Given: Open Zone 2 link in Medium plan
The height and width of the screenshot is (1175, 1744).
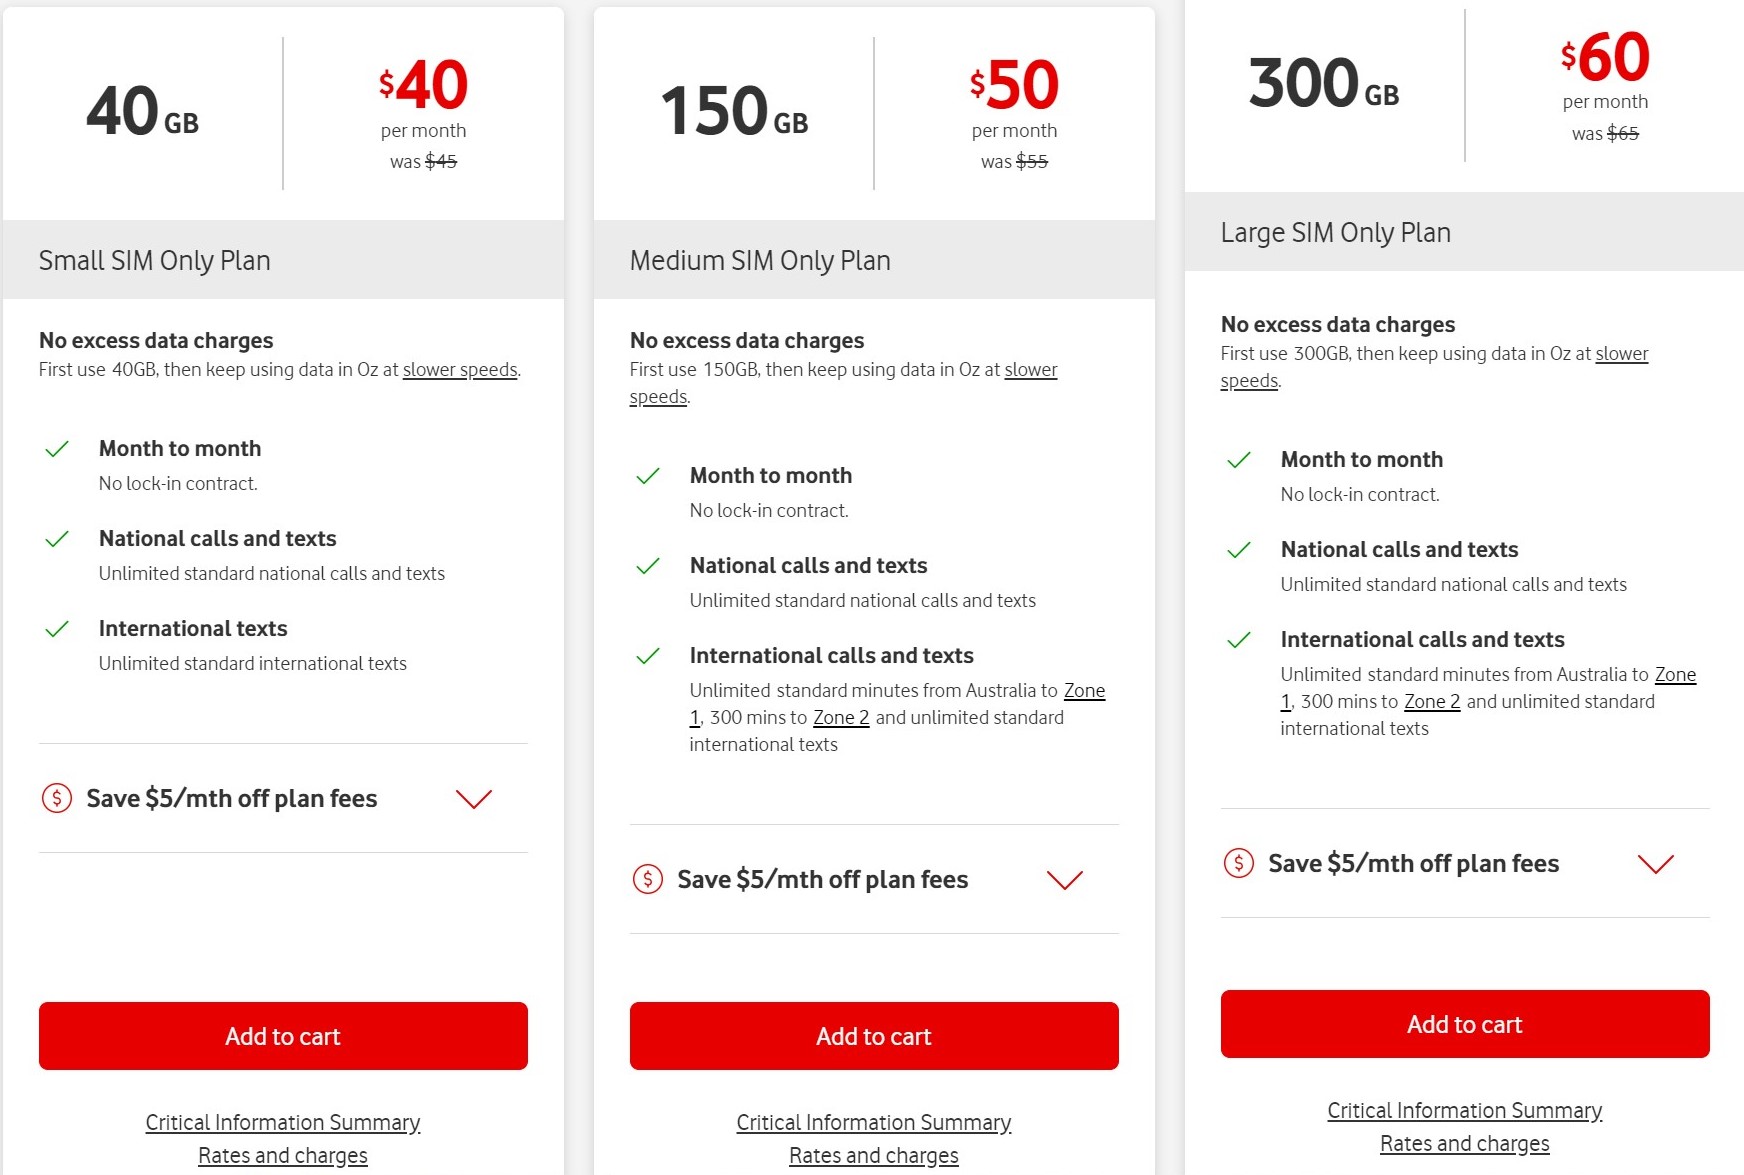Looking at the screenshot, I should pyautogui.click(x=841, y=717).
